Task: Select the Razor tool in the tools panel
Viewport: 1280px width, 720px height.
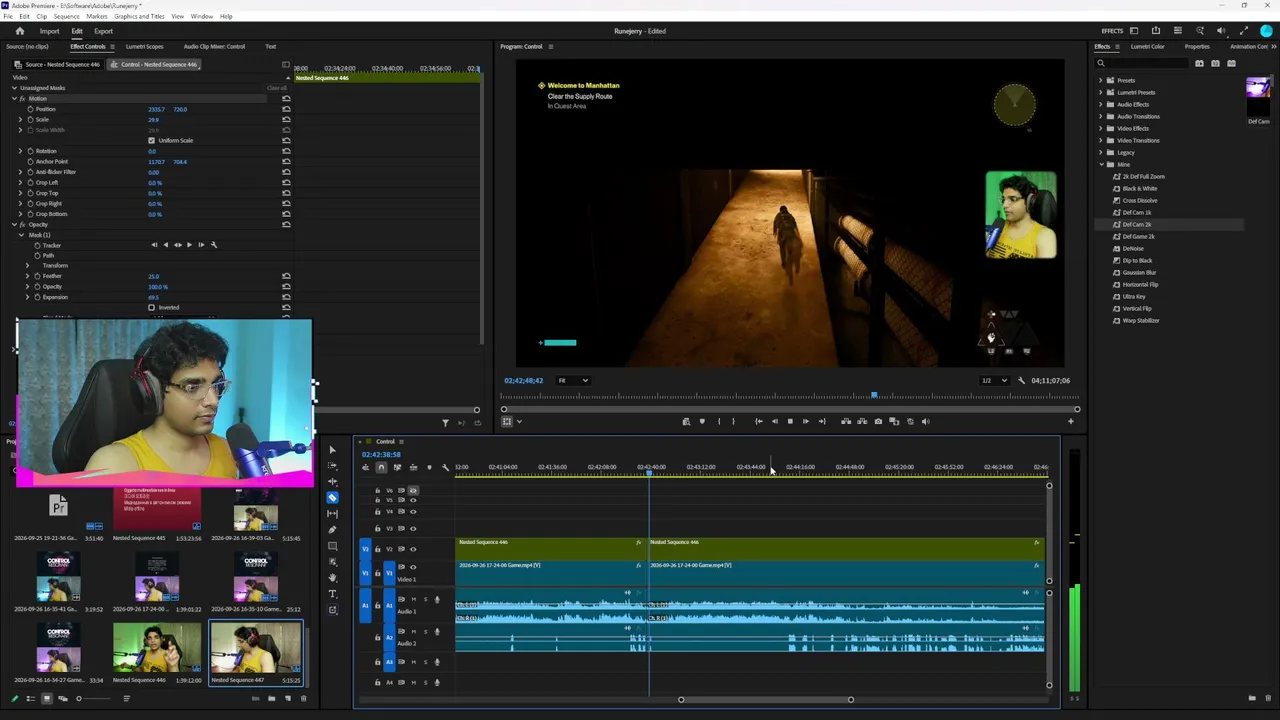Action: (x=333, y=497)
